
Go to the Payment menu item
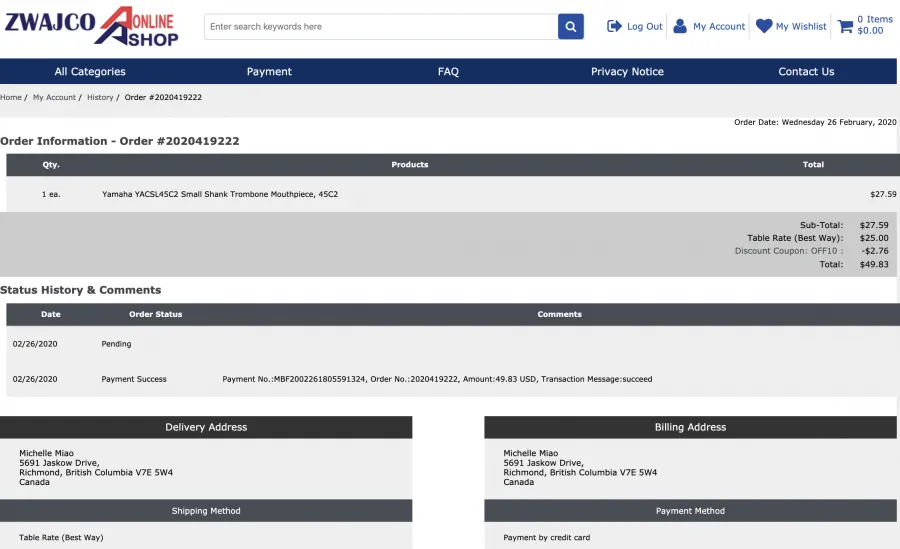click(269, 72)
